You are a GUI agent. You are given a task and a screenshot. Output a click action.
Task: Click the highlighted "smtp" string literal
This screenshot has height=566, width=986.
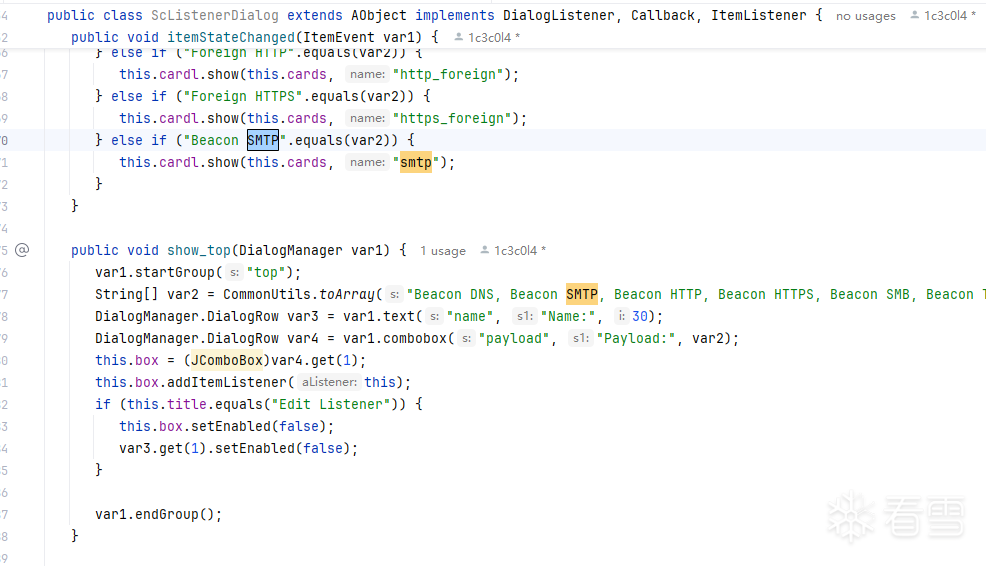(x=416, y=162)
